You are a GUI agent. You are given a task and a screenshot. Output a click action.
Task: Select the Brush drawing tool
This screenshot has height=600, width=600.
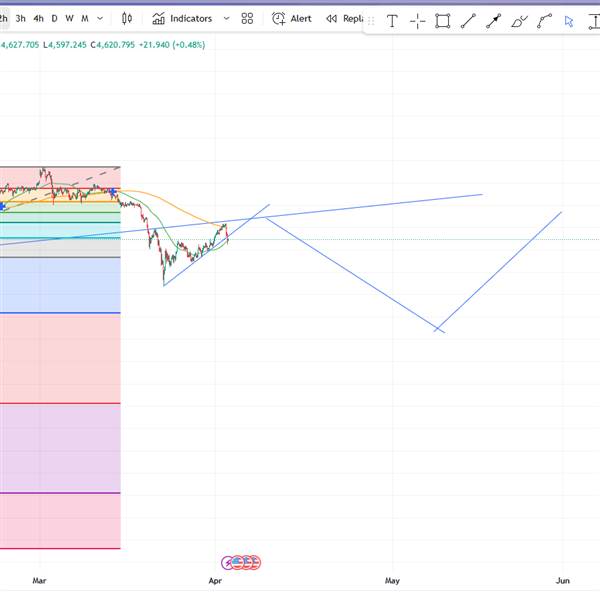[519, 21]
